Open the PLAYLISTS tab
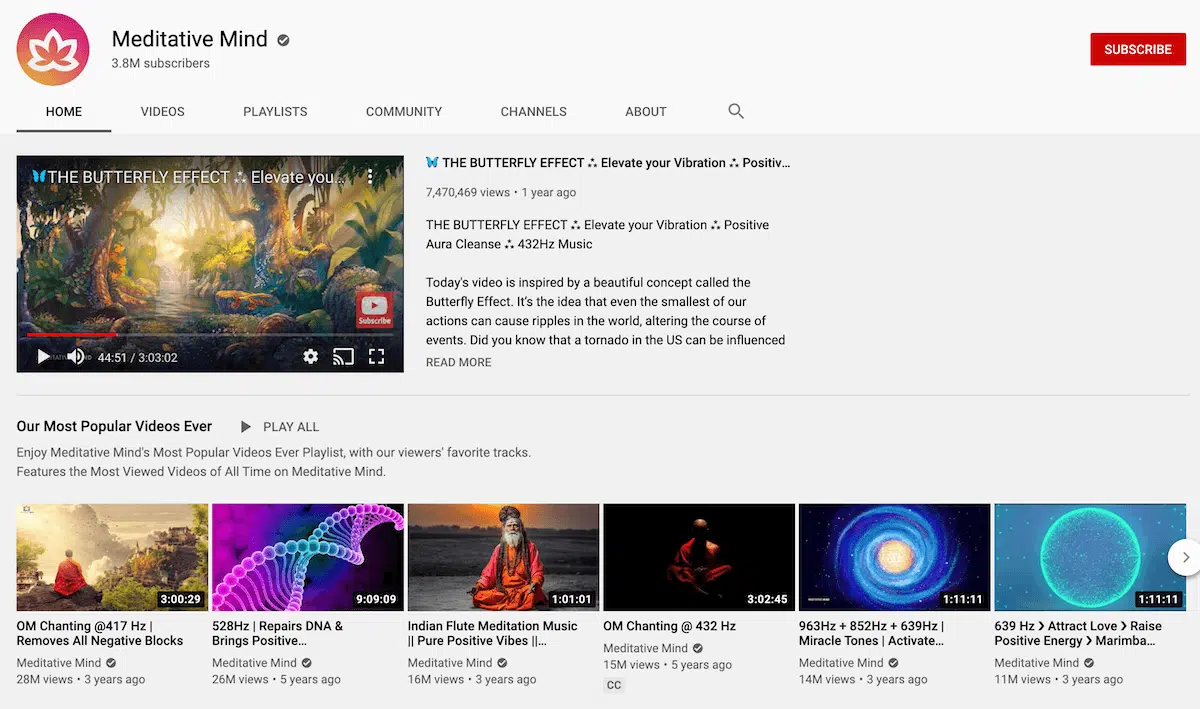1200x709 pixels. pyautogui.click(x=275, y=112)
